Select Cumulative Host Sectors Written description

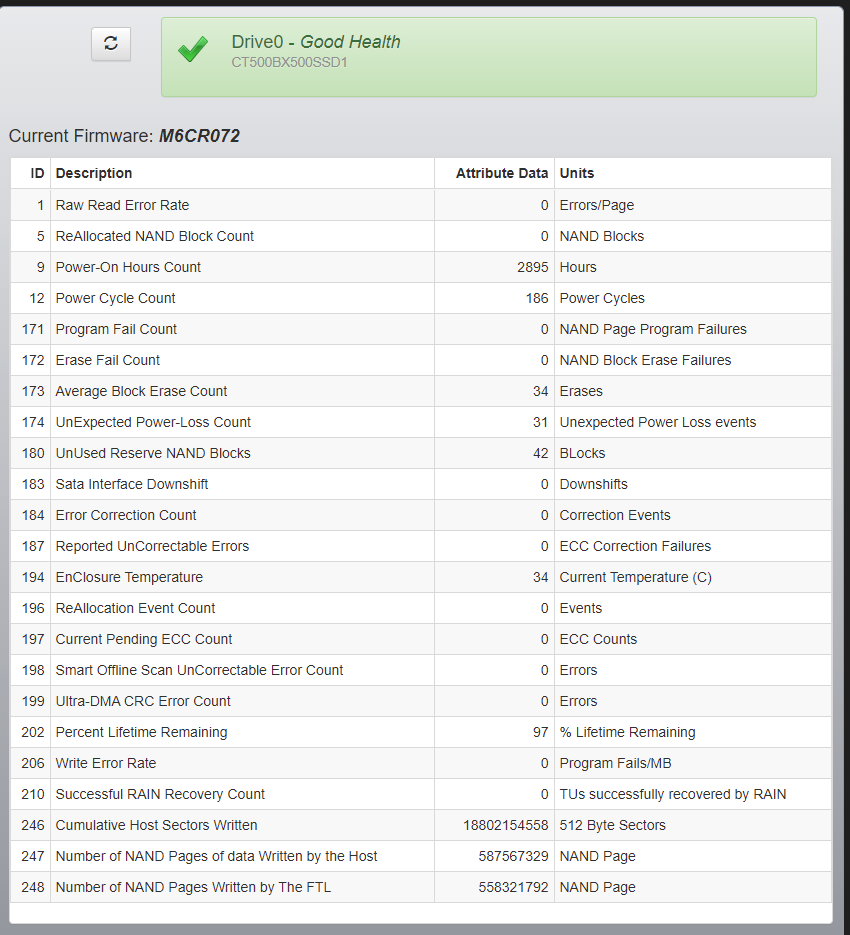coord(156,825)
